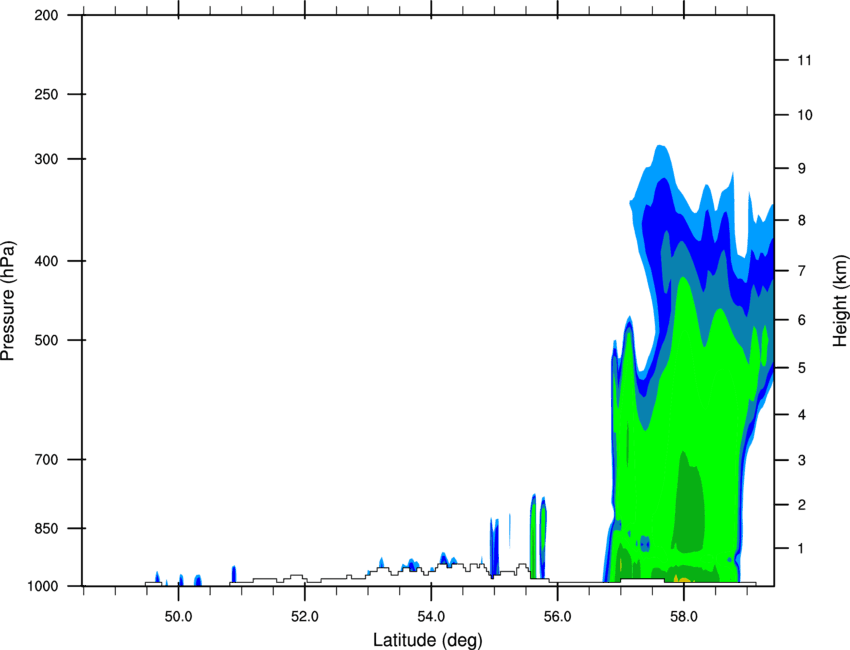Click the orange contour maximum near surface

[x=682, y=580]
